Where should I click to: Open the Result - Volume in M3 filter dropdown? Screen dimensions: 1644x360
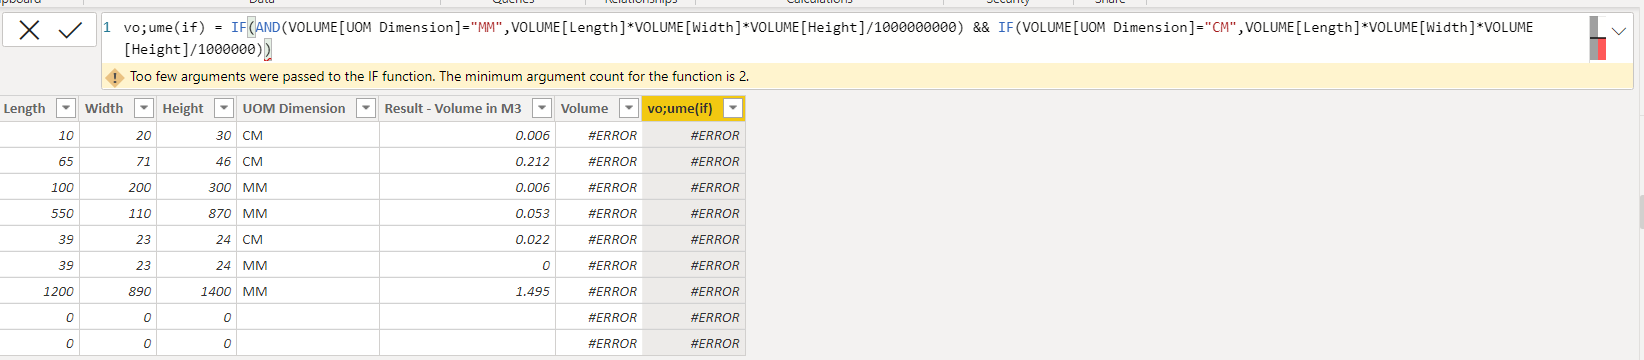542,108
